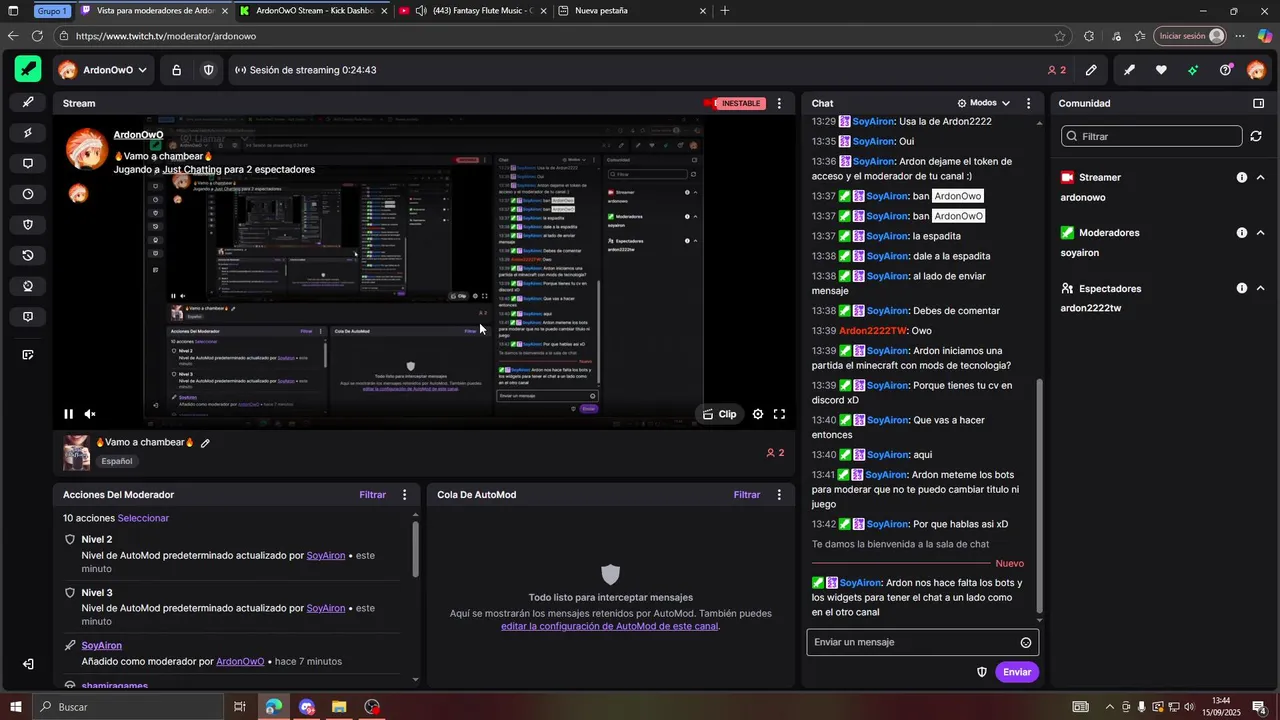Open the edit layout icon in sidebar
The image size is (1280, 720).
pyautogui.click(x=28, y=355)
